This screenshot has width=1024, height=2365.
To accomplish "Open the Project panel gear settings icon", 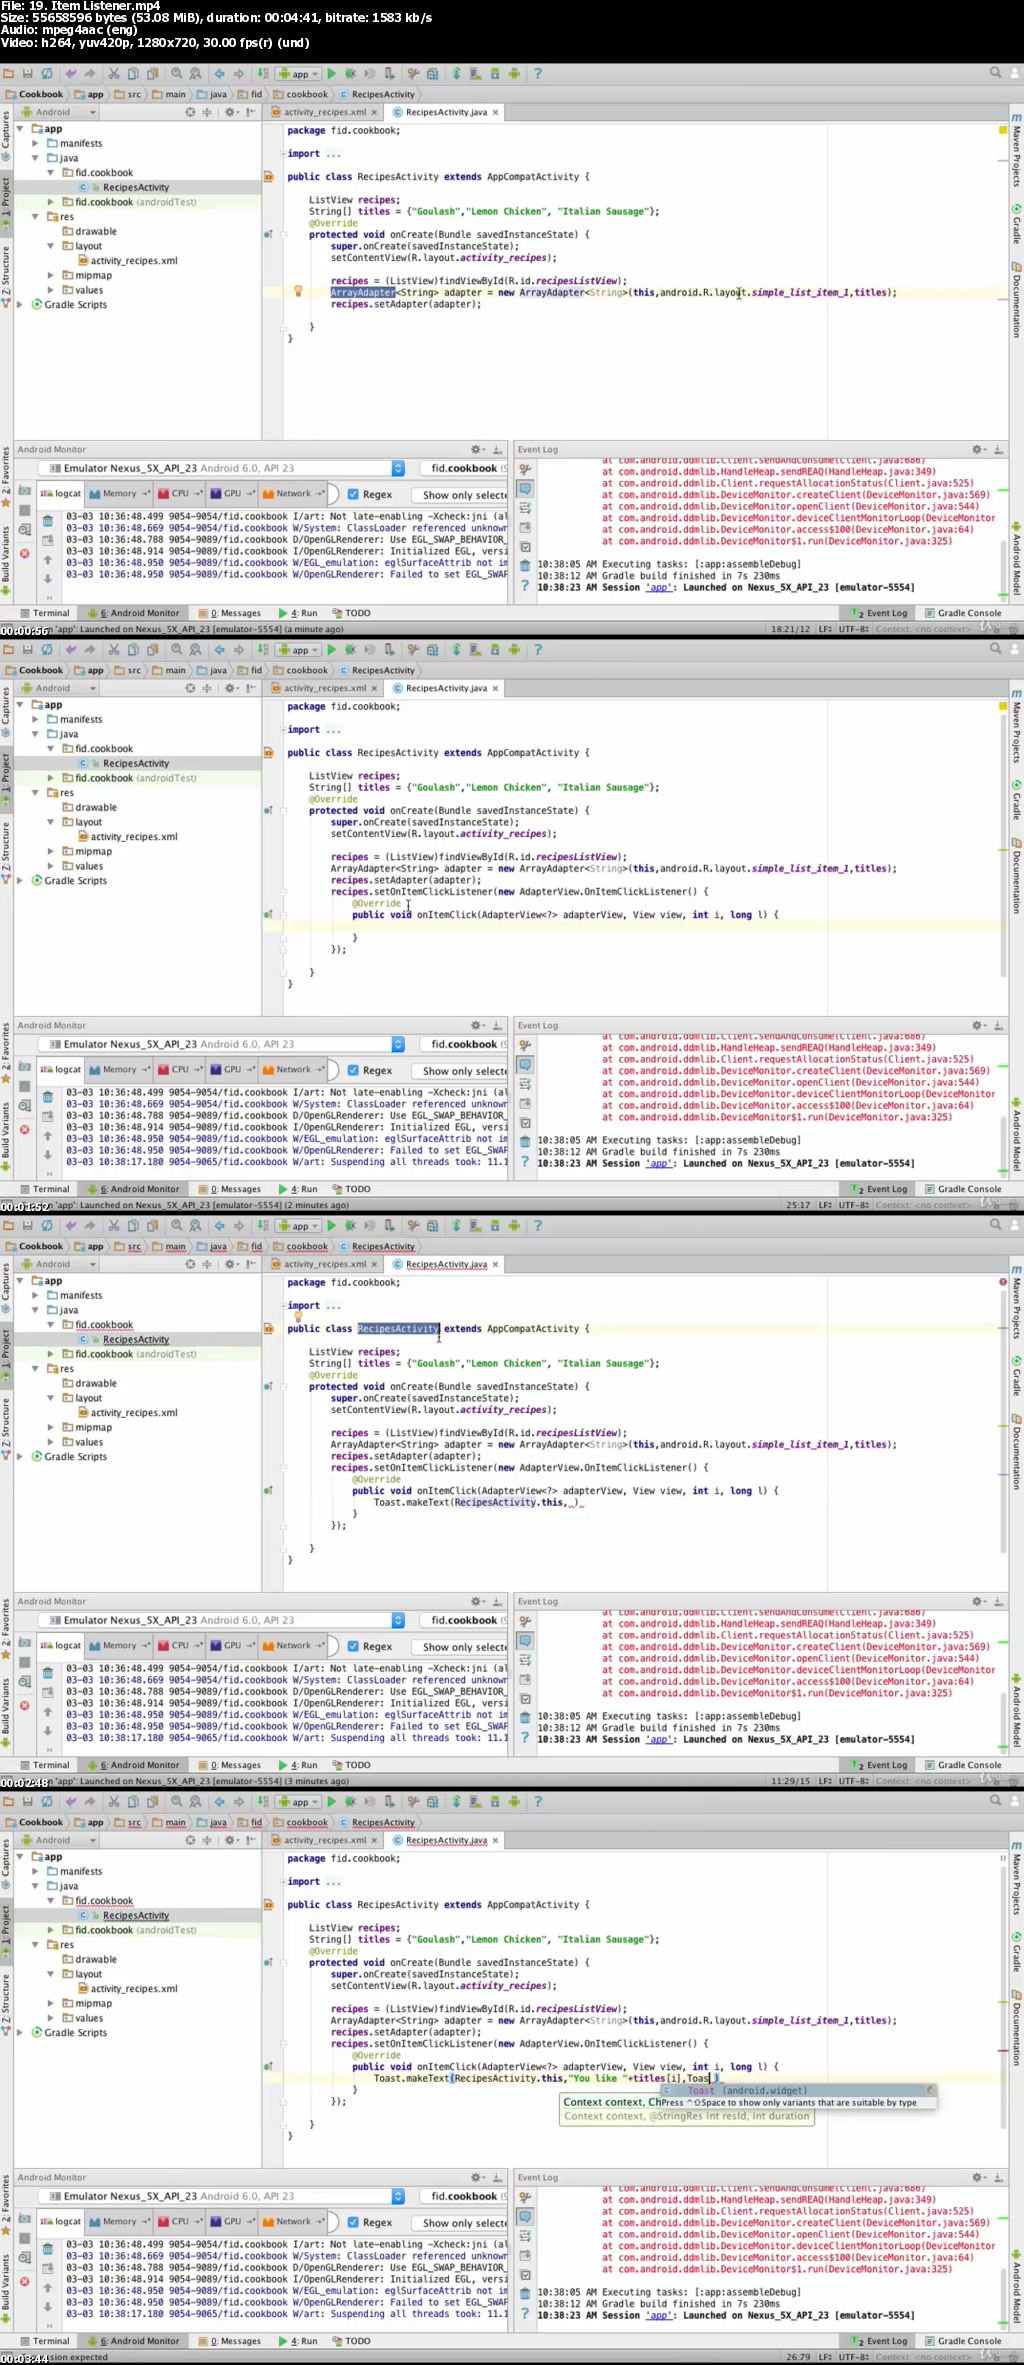I will click(230, 112).
